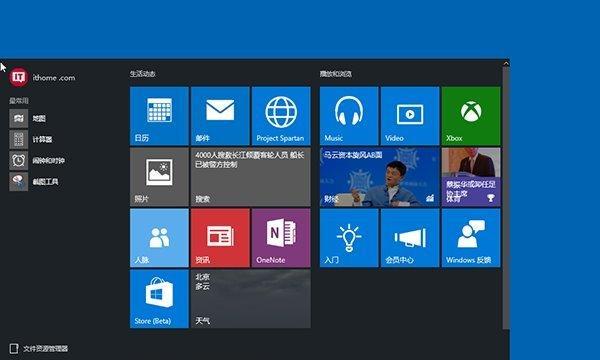Launch the green Xbox tile
This screenshot has width=600, height=360.
471,116
